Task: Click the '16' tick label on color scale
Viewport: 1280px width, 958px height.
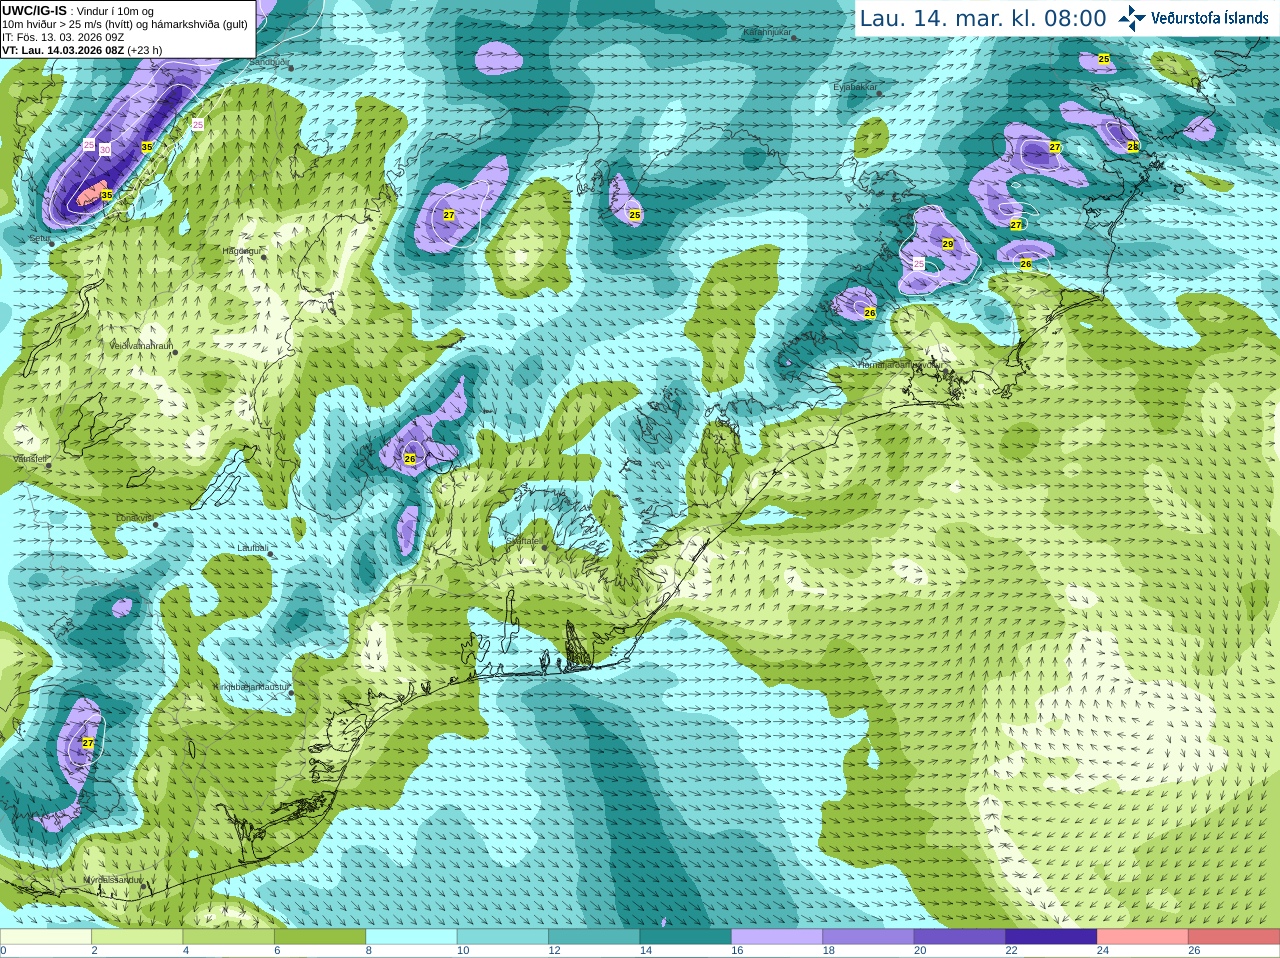Action: pyautogui.click(x=737, y=951)
